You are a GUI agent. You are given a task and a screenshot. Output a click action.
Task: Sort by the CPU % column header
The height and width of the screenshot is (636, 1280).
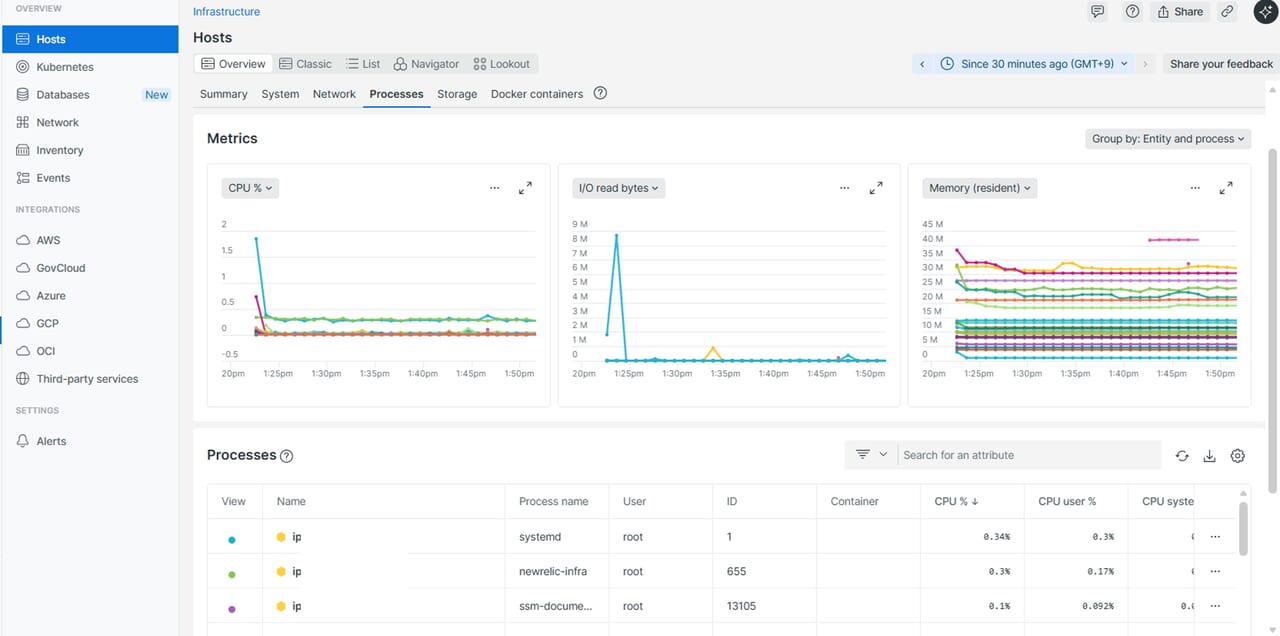point(955,501)
